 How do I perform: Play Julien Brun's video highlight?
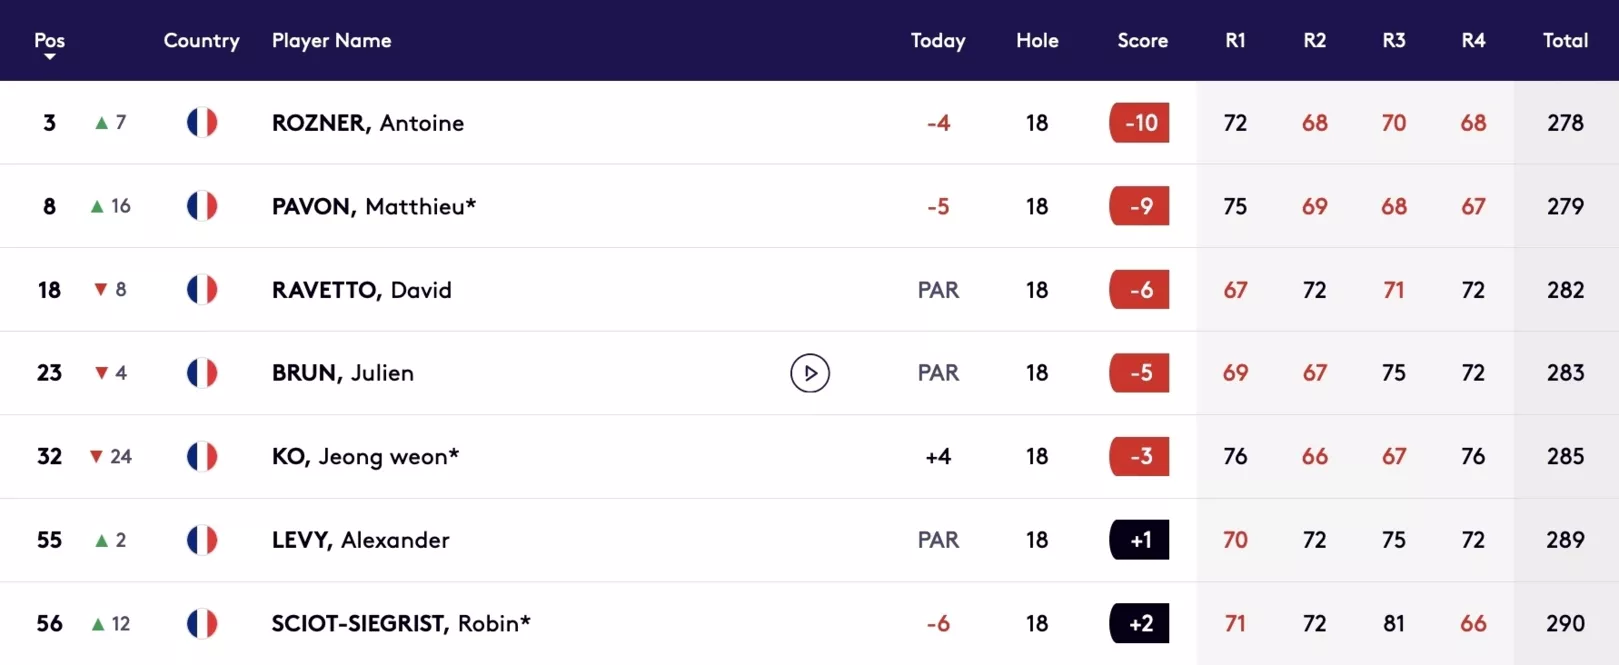(x=810, y=373)
